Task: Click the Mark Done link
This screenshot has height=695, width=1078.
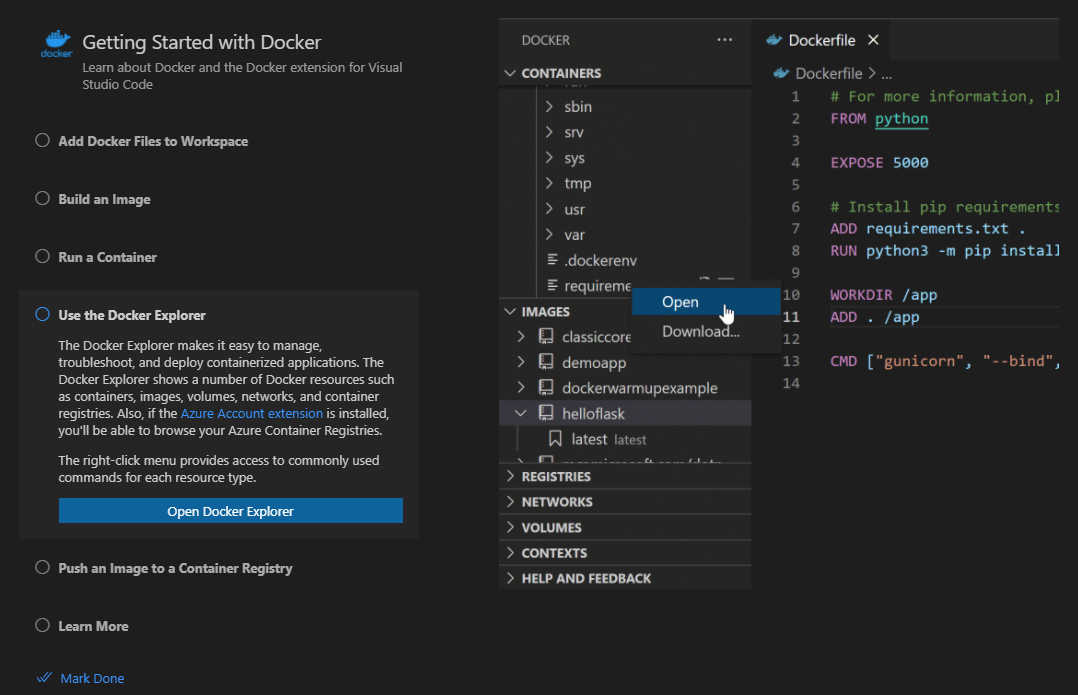Action: tap(92, 678)
